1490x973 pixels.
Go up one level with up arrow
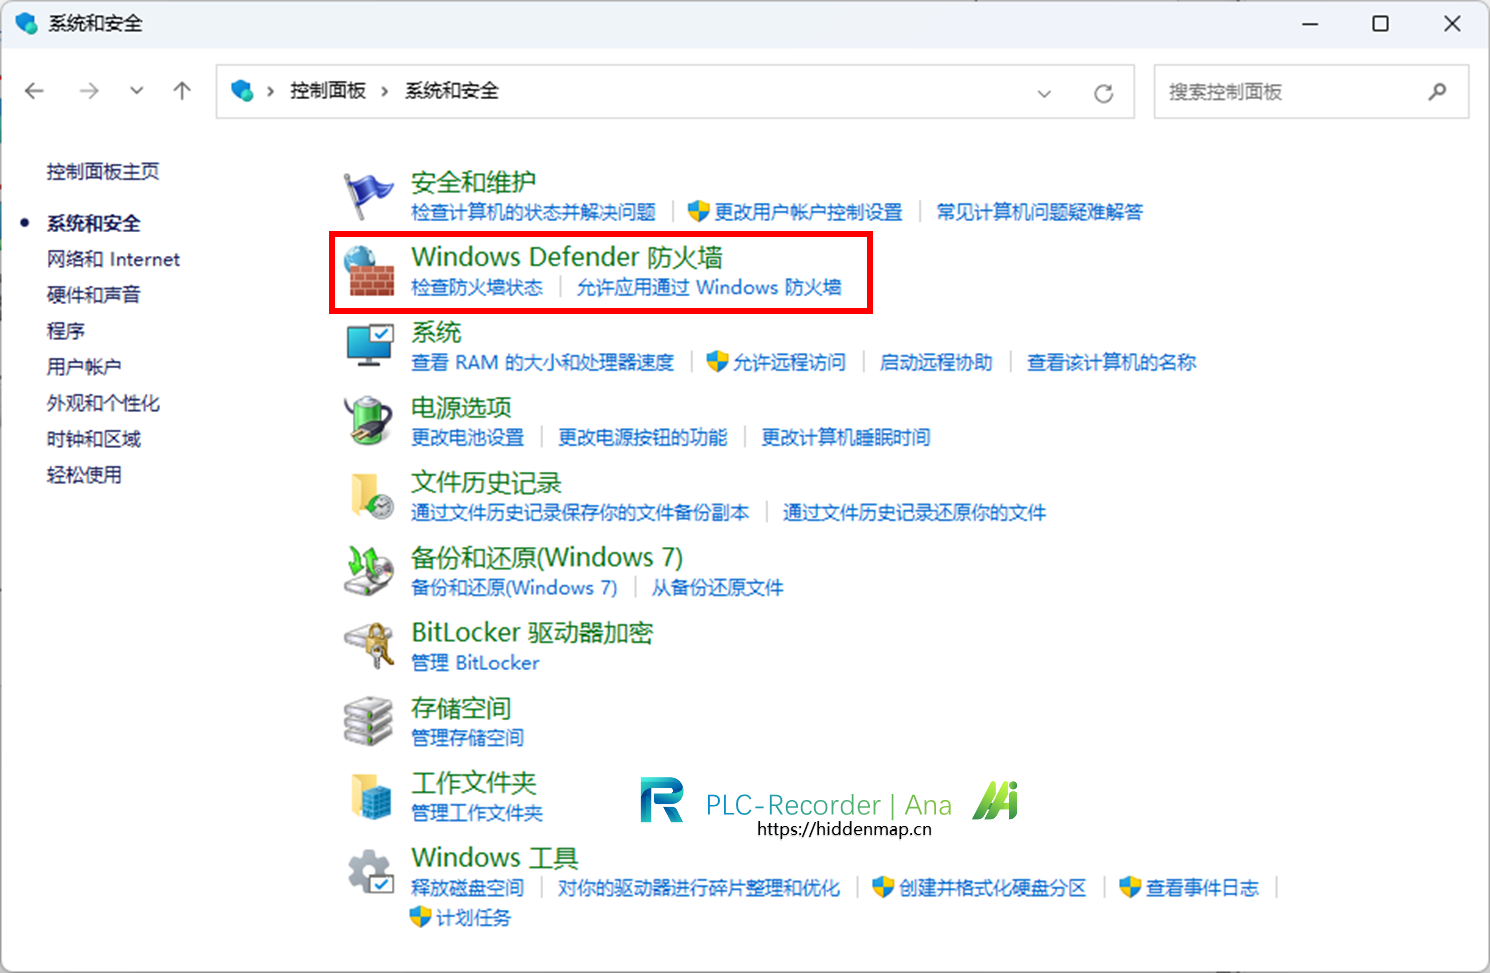[x=182, y=91]
